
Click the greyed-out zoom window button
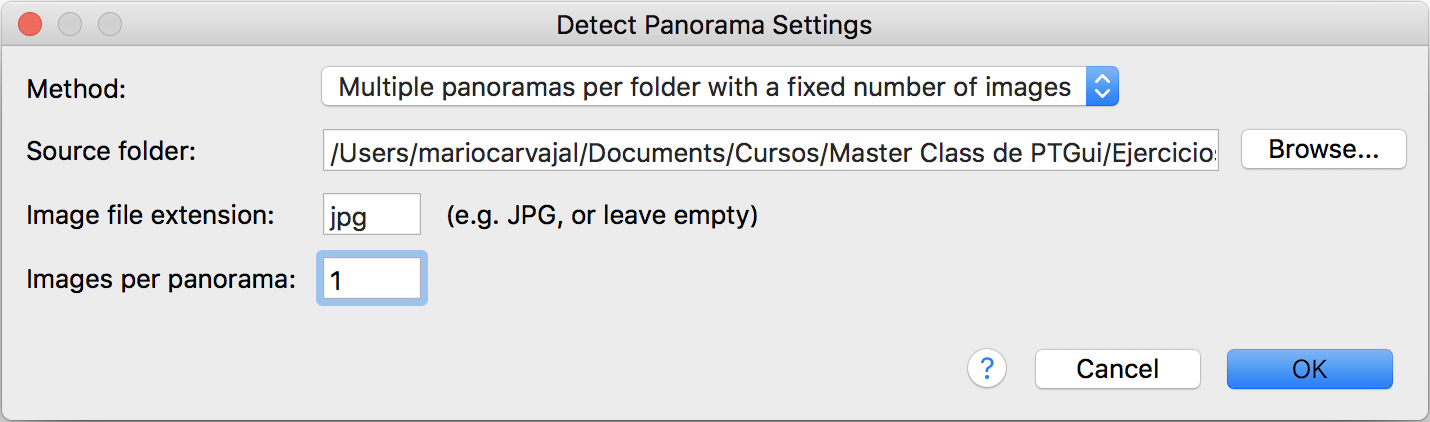[109, 23]
